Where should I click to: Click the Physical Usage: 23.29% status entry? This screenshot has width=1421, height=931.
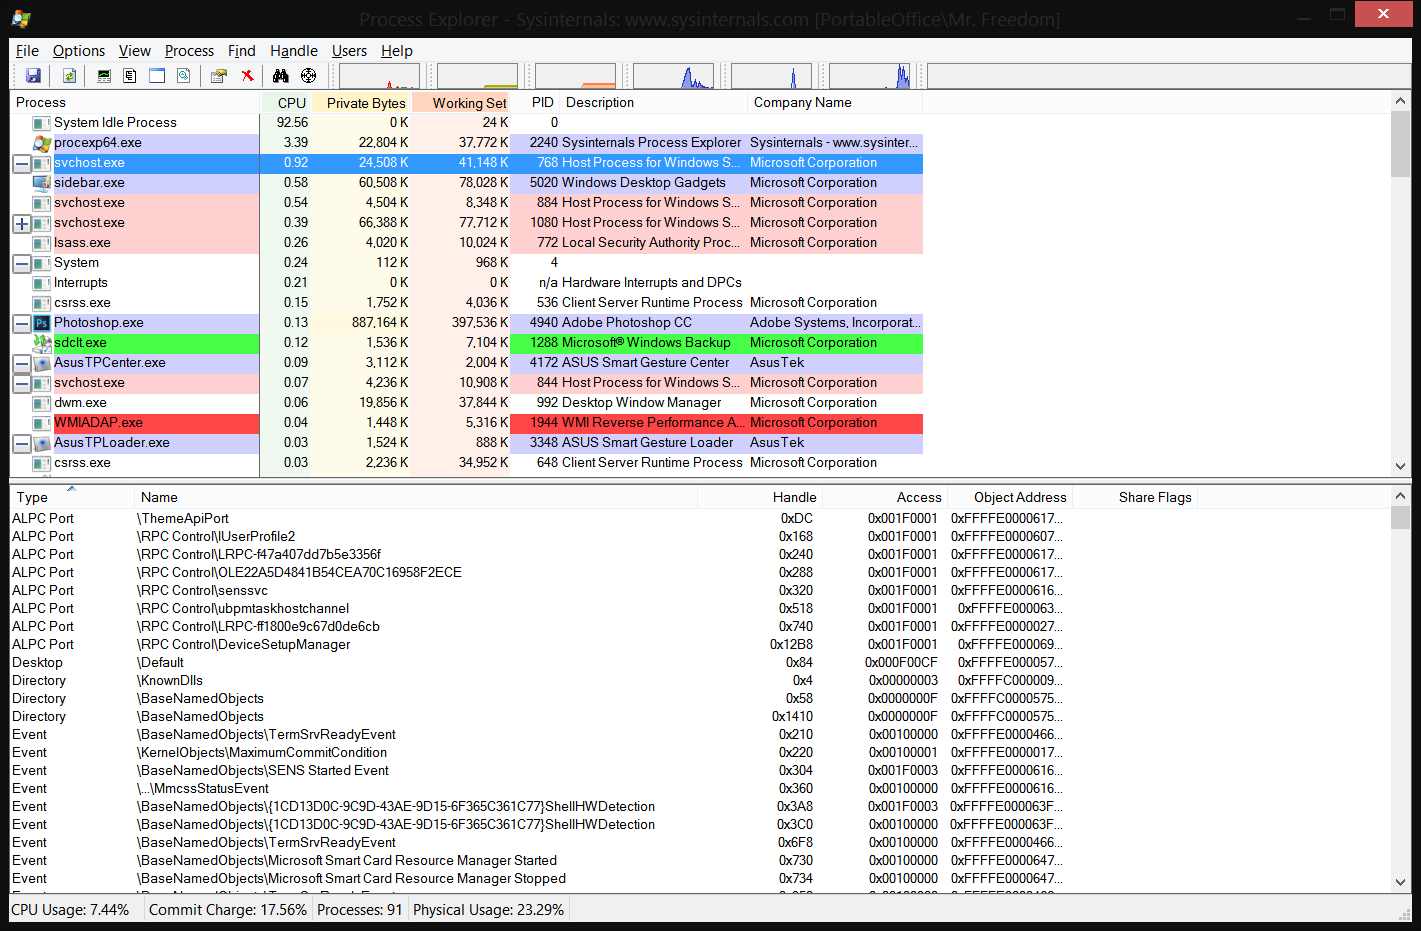pos(489,910)
